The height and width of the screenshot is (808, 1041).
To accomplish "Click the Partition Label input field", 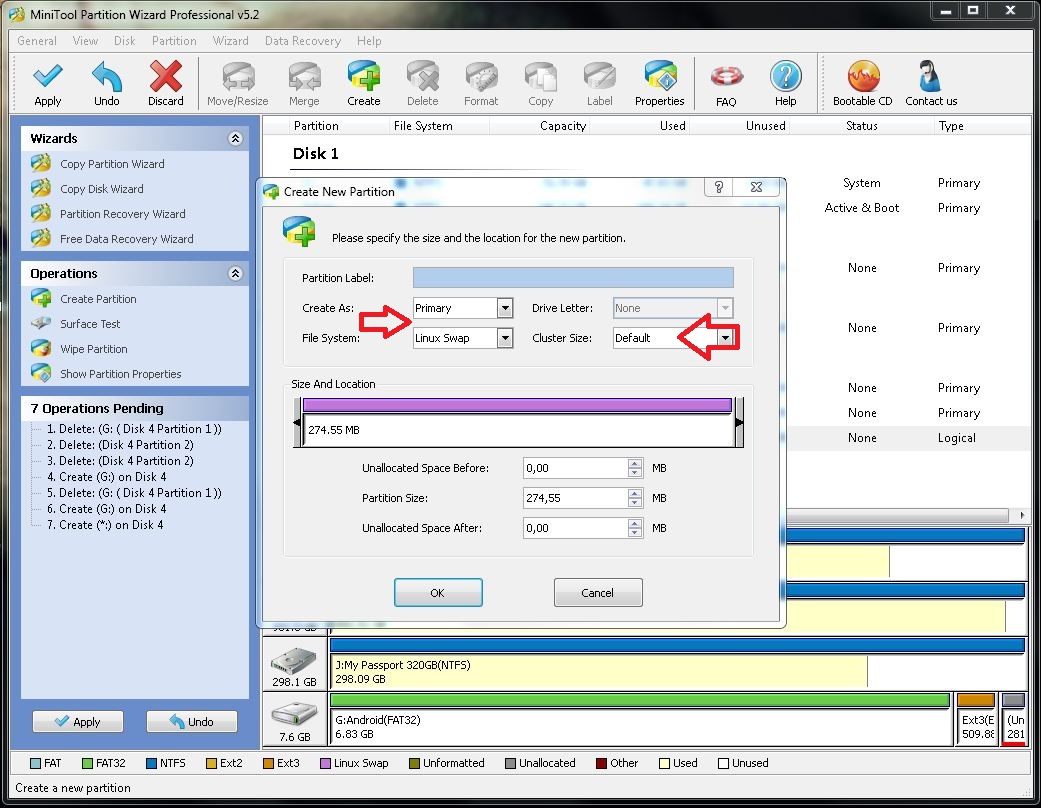I will tap(573, 278).
